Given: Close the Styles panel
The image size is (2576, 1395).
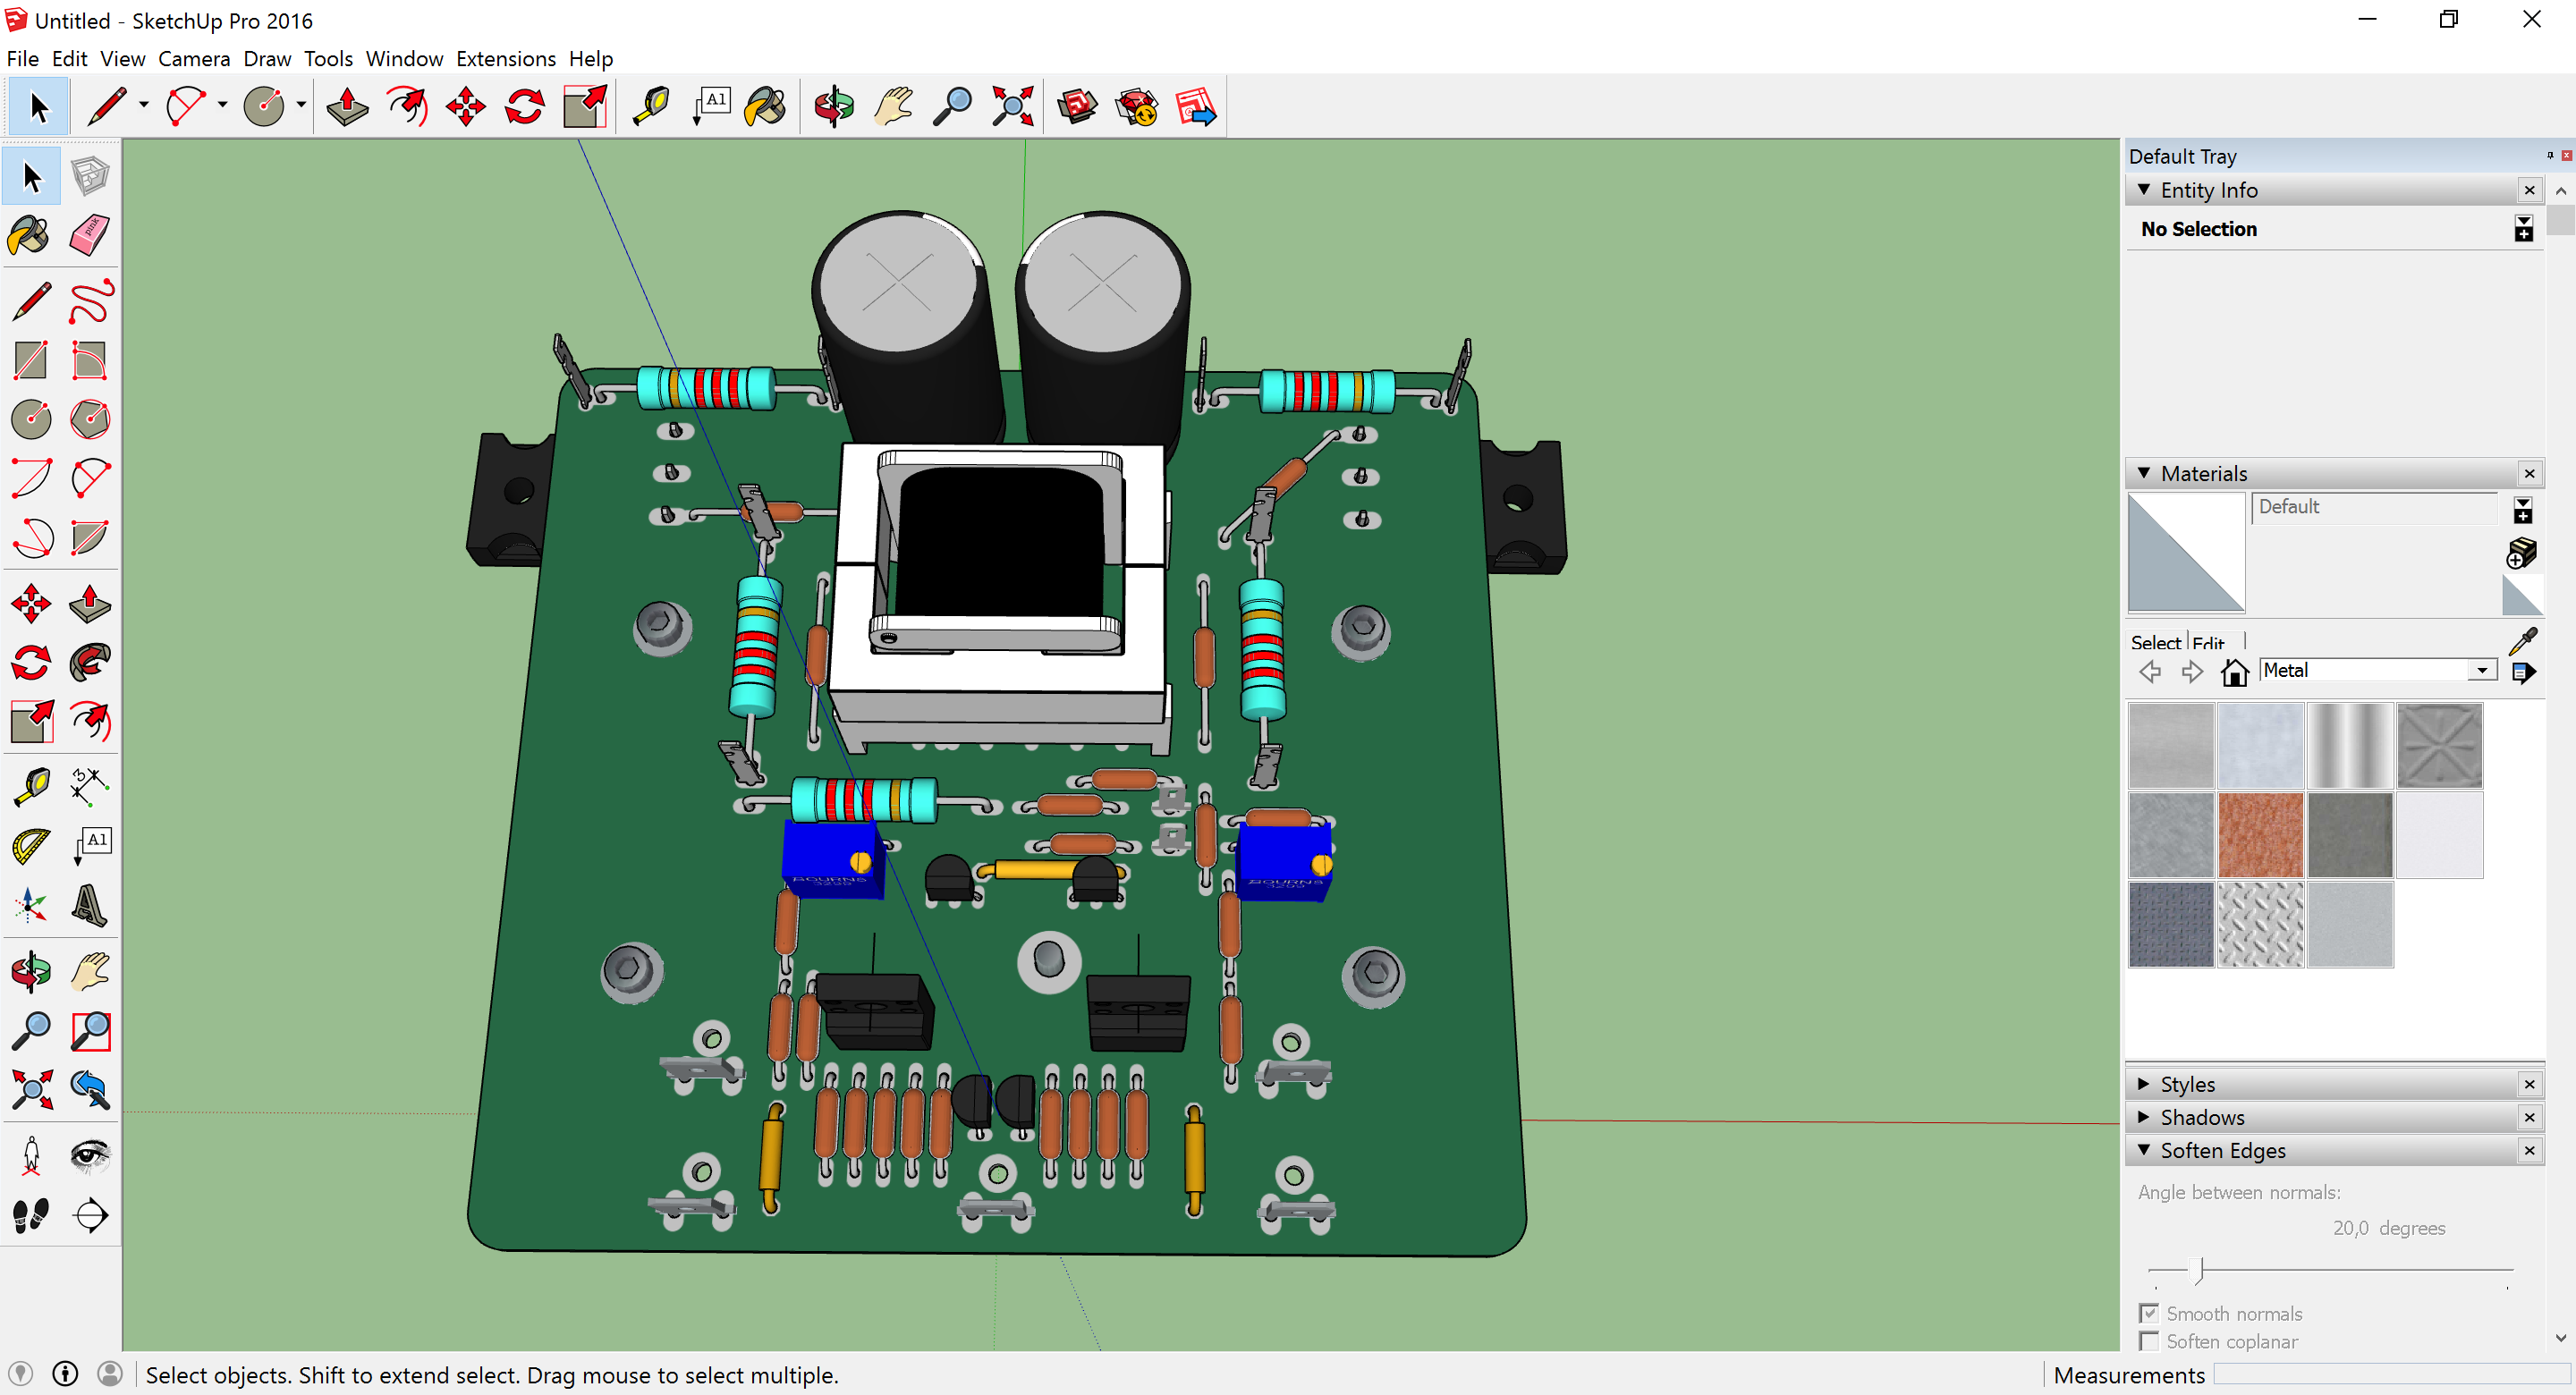Looking at the screenshot, I should click(x=2530, y=1084).
